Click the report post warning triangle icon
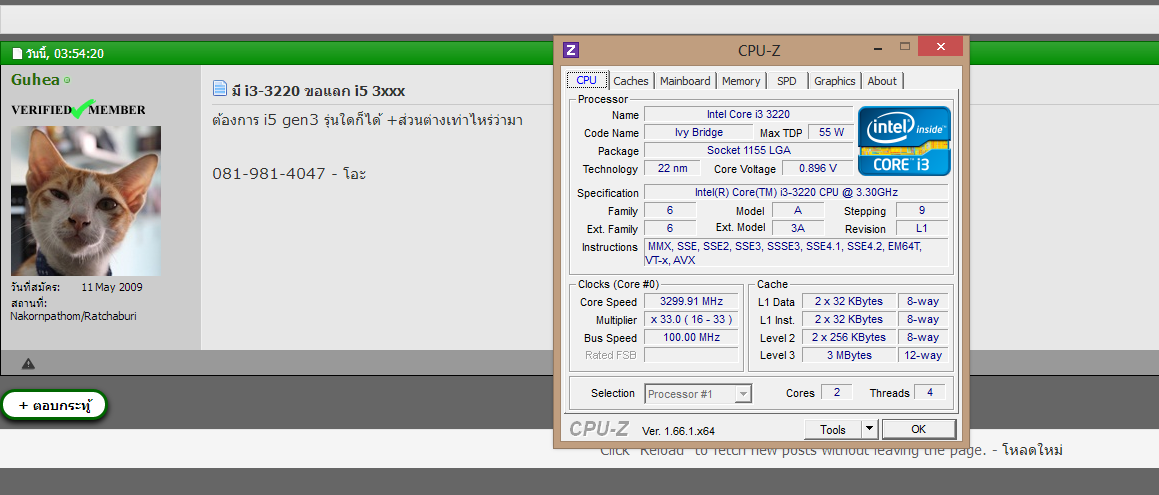The width and height of the screenshot is (1159, 495). 28,363
